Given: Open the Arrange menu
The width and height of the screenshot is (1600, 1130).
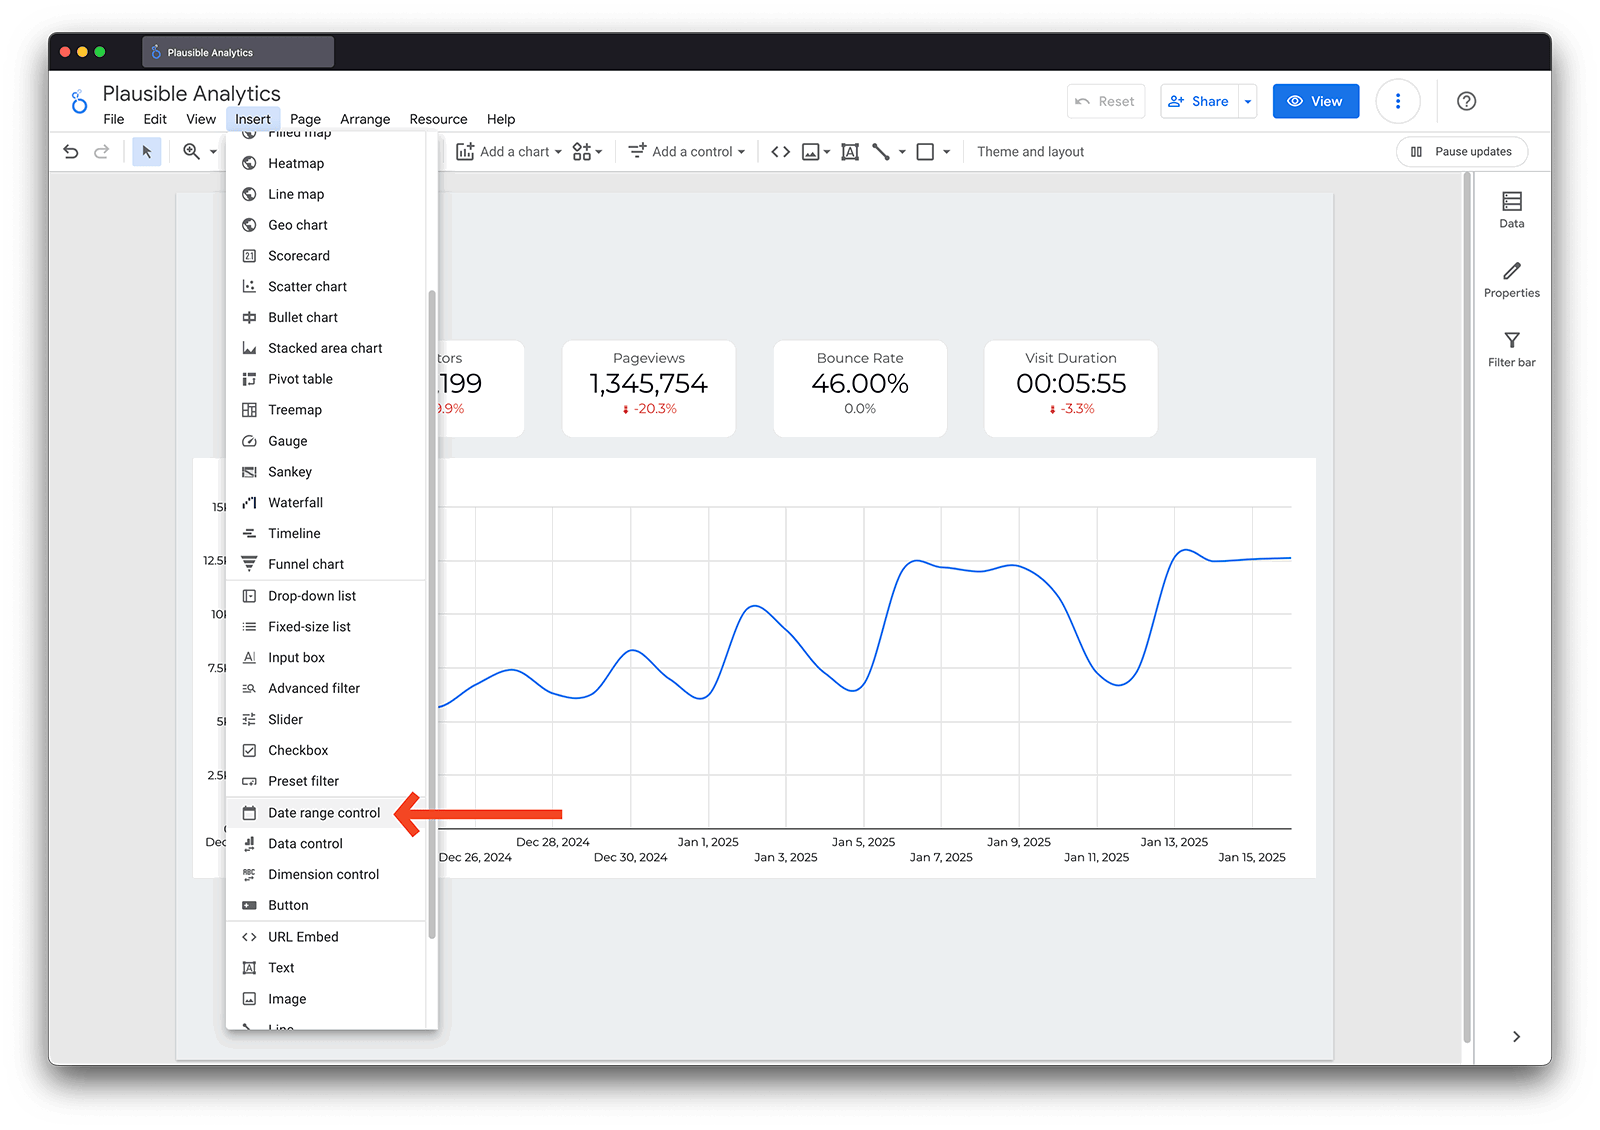Looking at the screenshot, I should tap(365, 119).
